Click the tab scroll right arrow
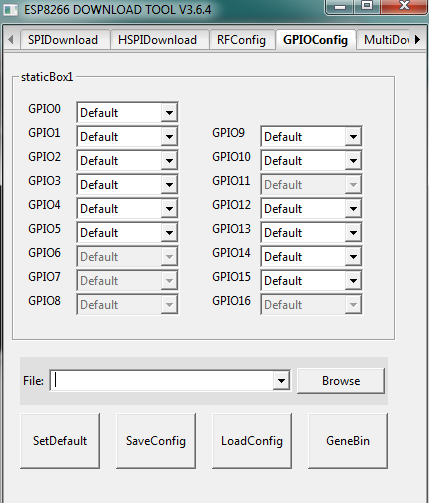Viewport: 429px width, 503px height. (417, 40)
